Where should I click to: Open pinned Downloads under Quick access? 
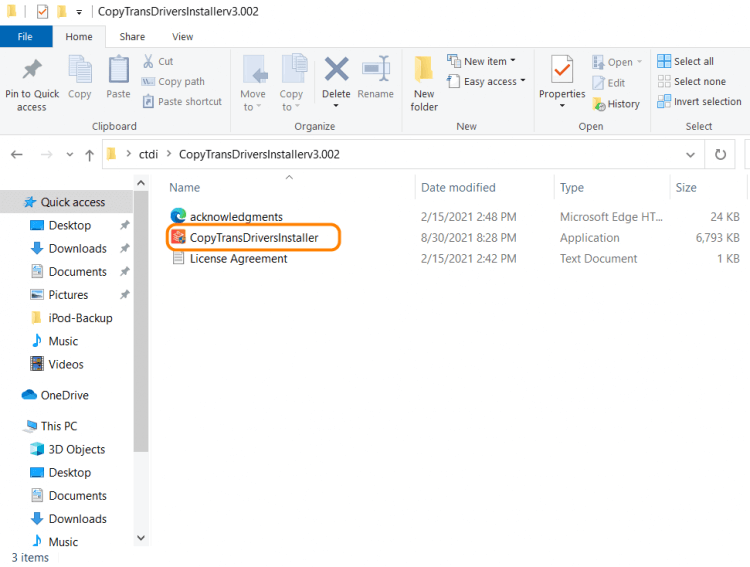[77, 248]
